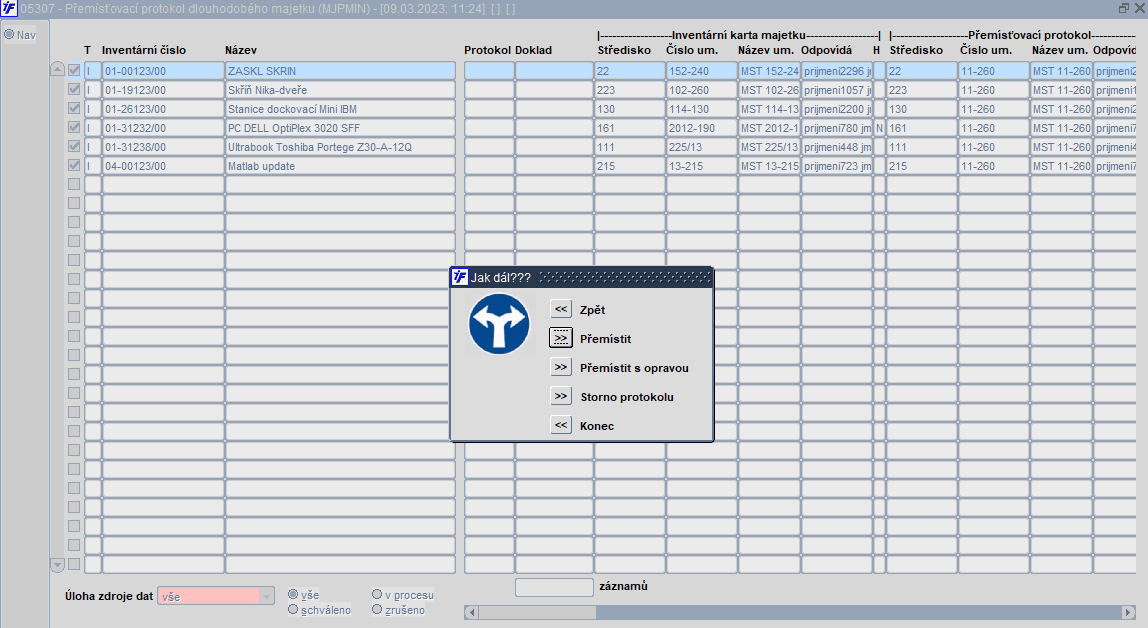The width and height of the screenshot is (1148, 628).
Task: Click the Storno protokolu arrow button
Action: click(561, 396)
